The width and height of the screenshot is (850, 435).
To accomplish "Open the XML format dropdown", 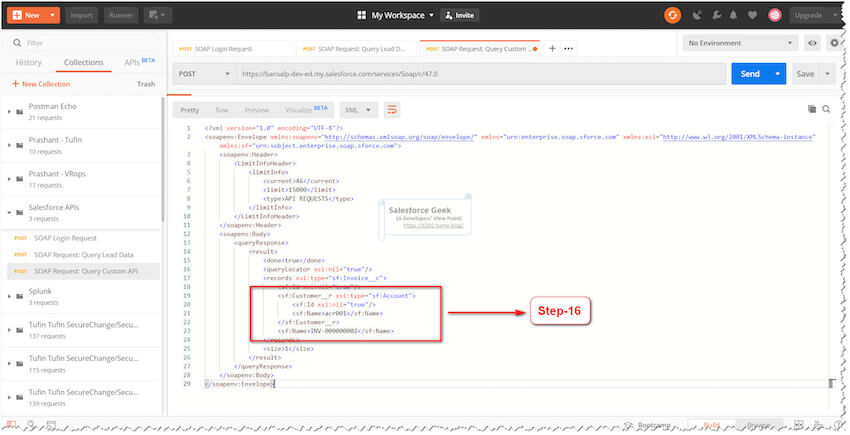I will pyautogui.click(x=357, y=110).
